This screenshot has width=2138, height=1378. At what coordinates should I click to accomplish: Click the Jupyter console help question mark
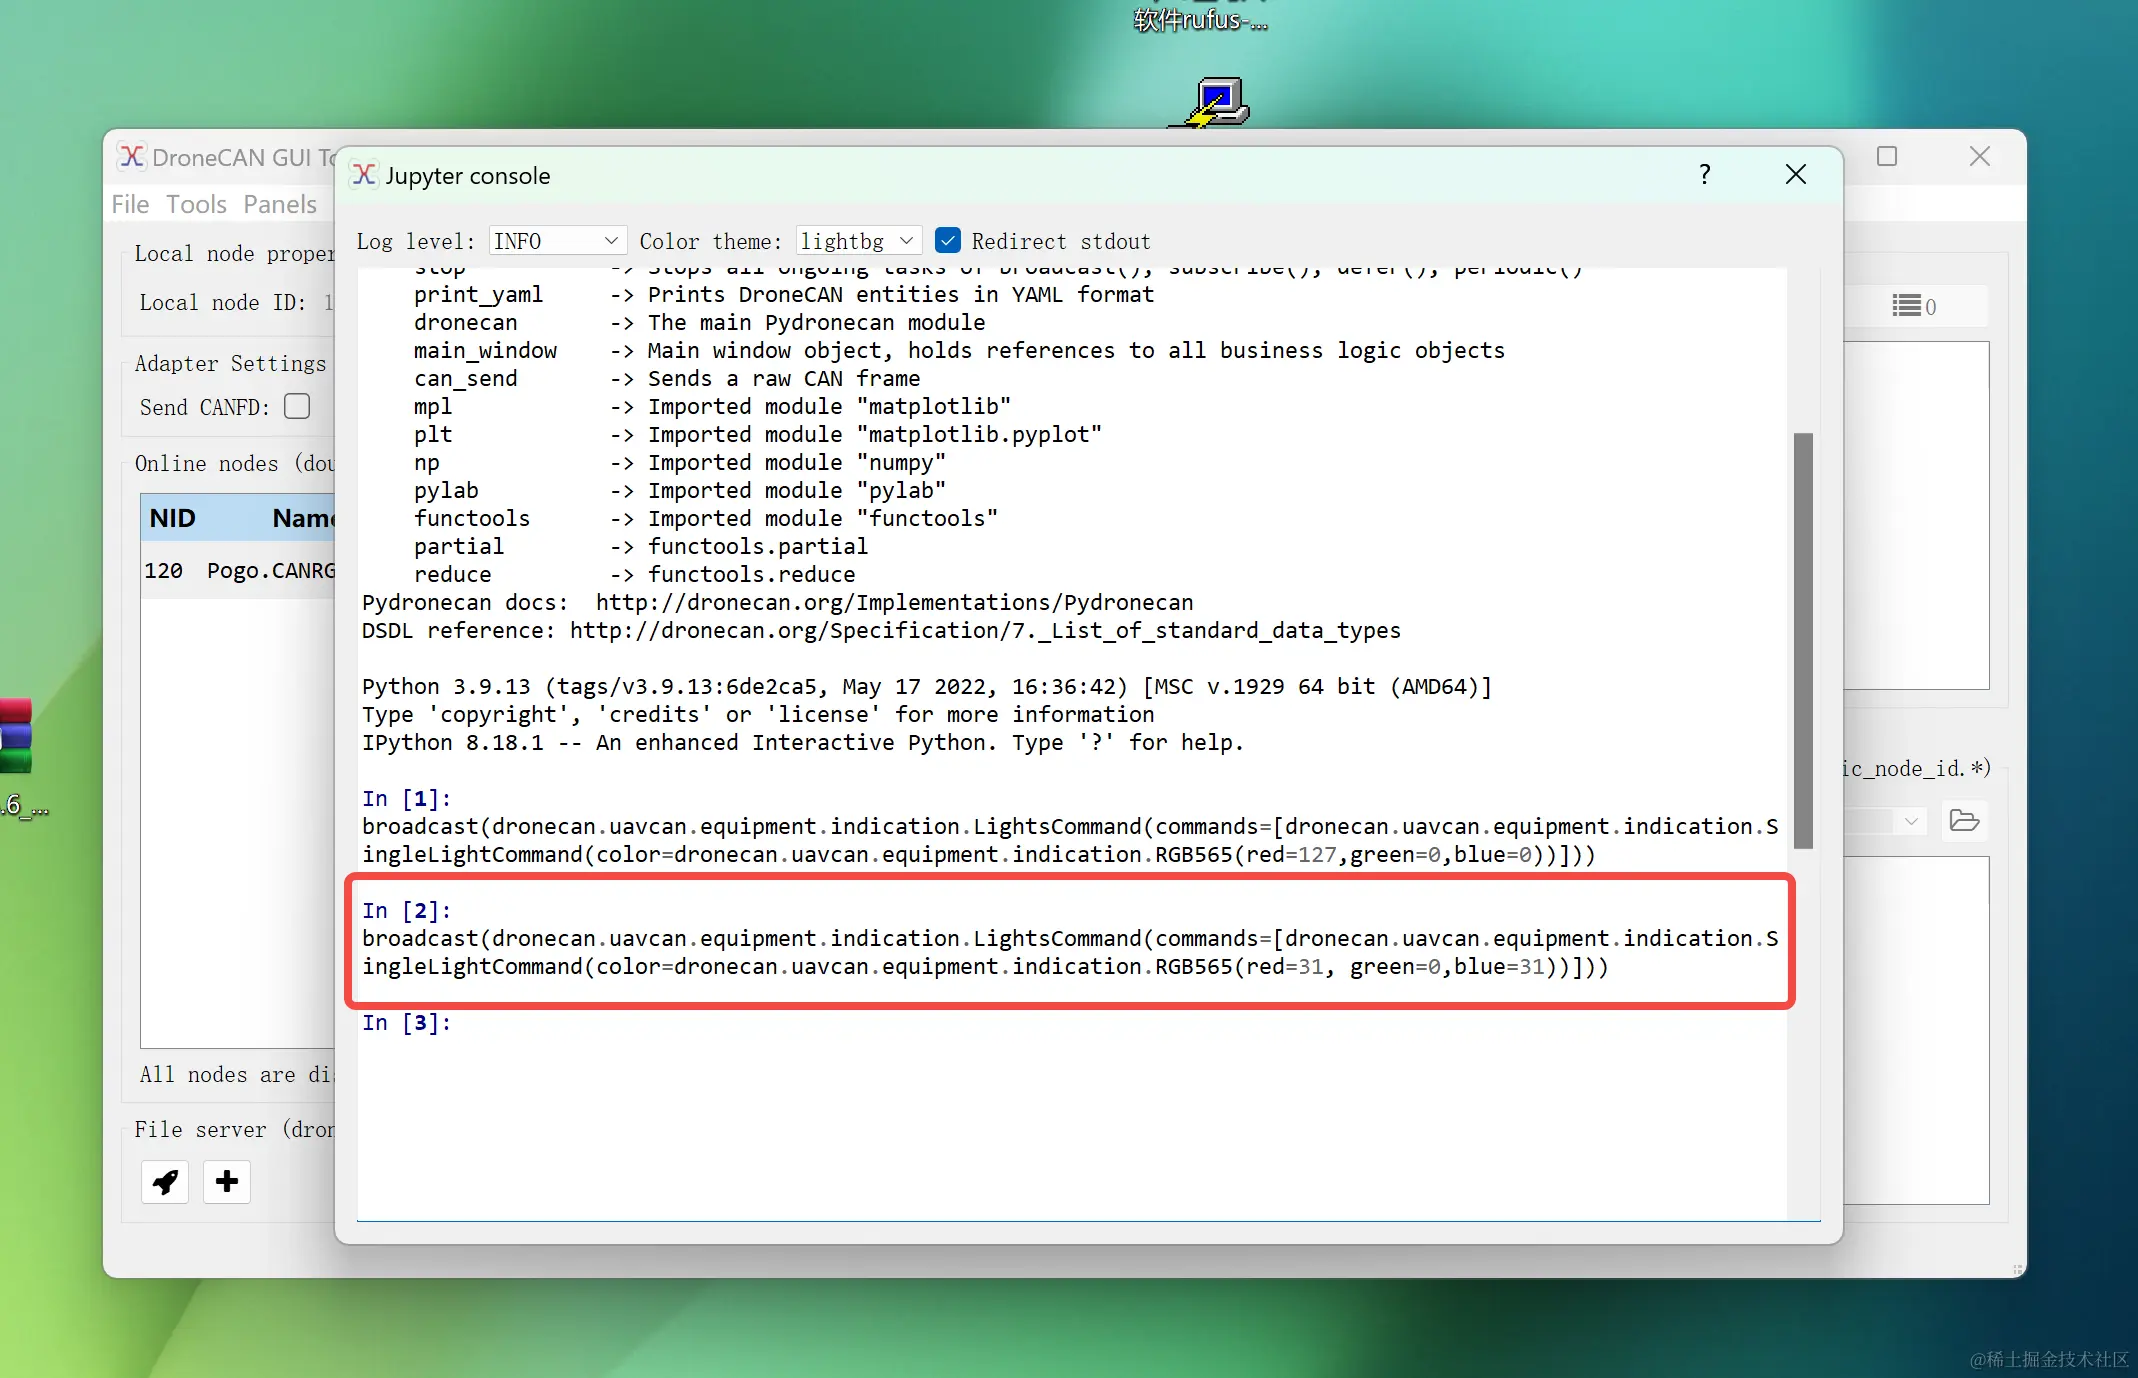tap(1705, 175)
